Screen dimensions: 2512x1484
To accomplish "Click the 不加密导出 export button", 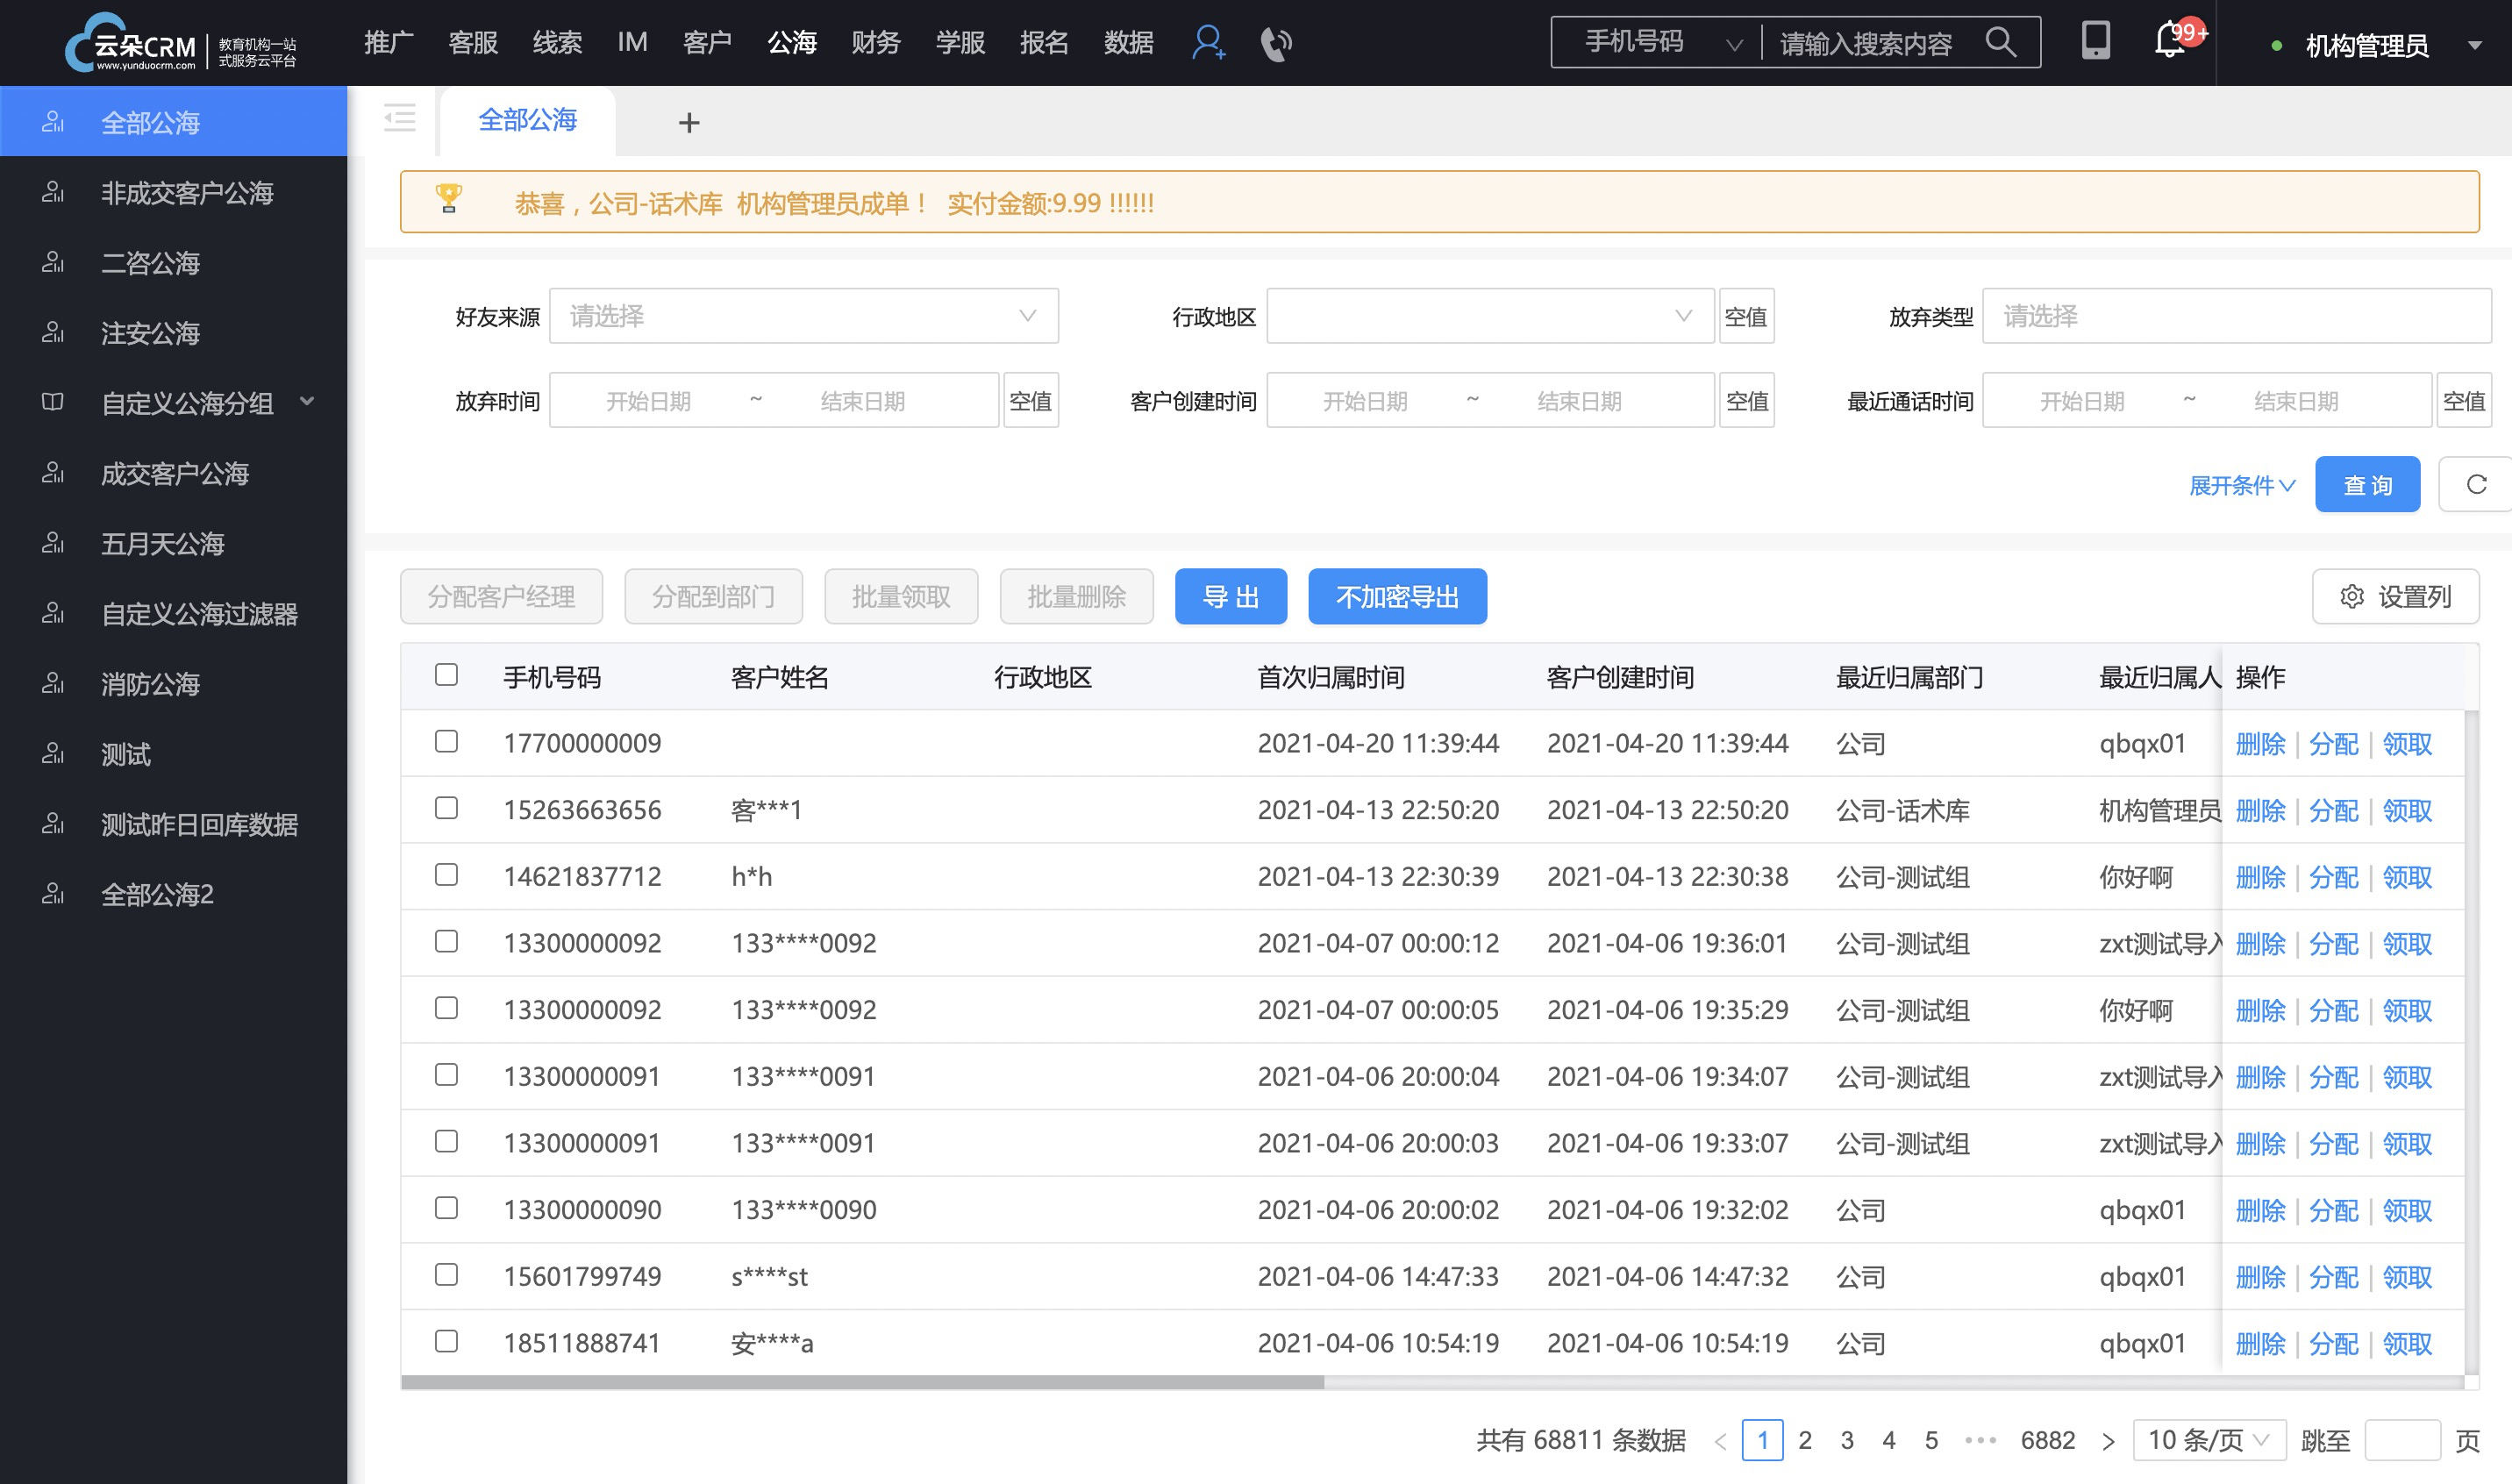I will (x=1395, y=596).
